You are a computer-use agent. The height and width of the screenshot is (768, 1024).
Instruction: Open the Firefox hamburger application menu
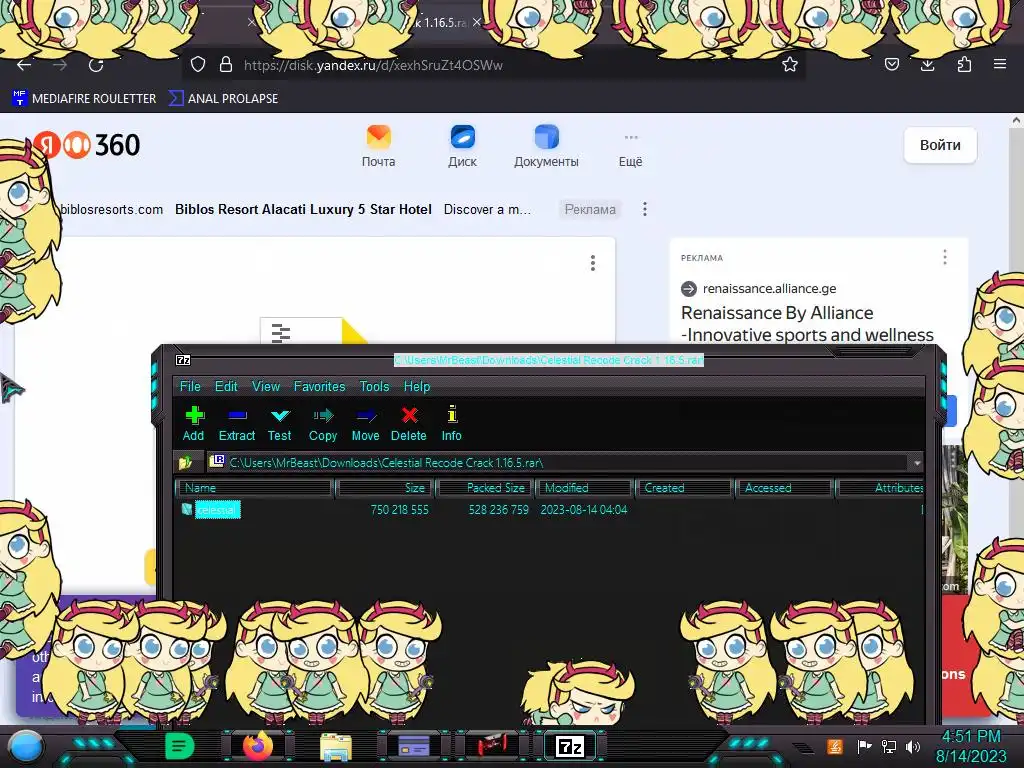(x=1000, y=64)
